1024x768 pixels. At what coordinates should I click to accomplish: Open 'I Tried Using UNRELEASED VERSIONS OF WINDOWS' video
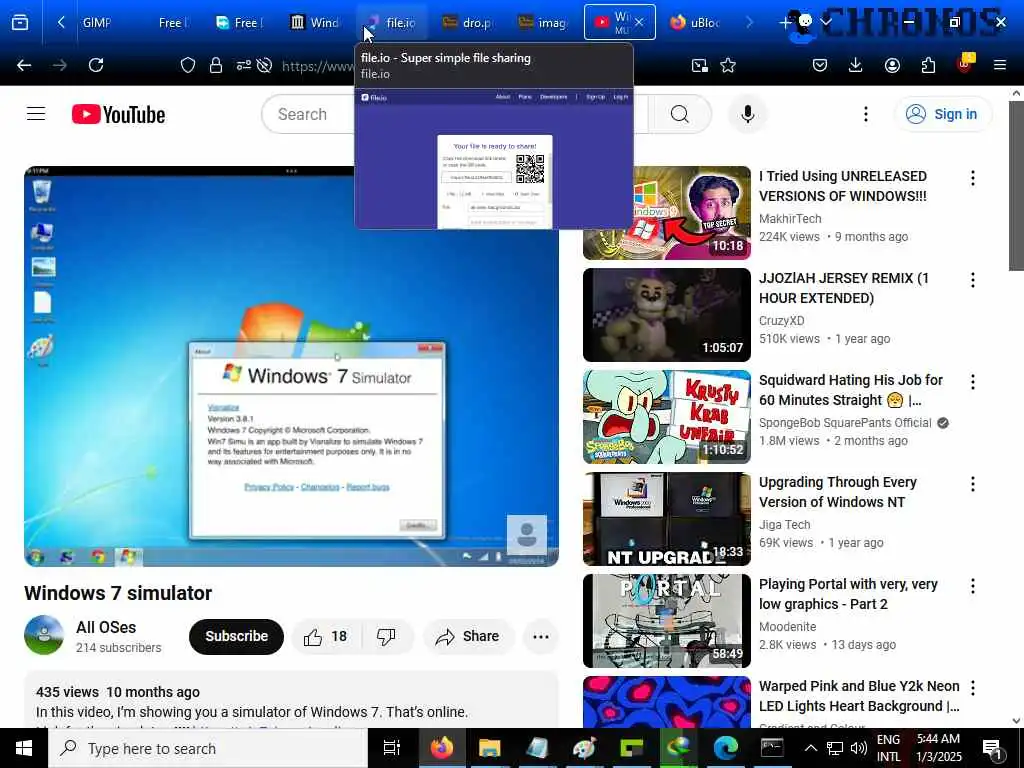[842, 186]
